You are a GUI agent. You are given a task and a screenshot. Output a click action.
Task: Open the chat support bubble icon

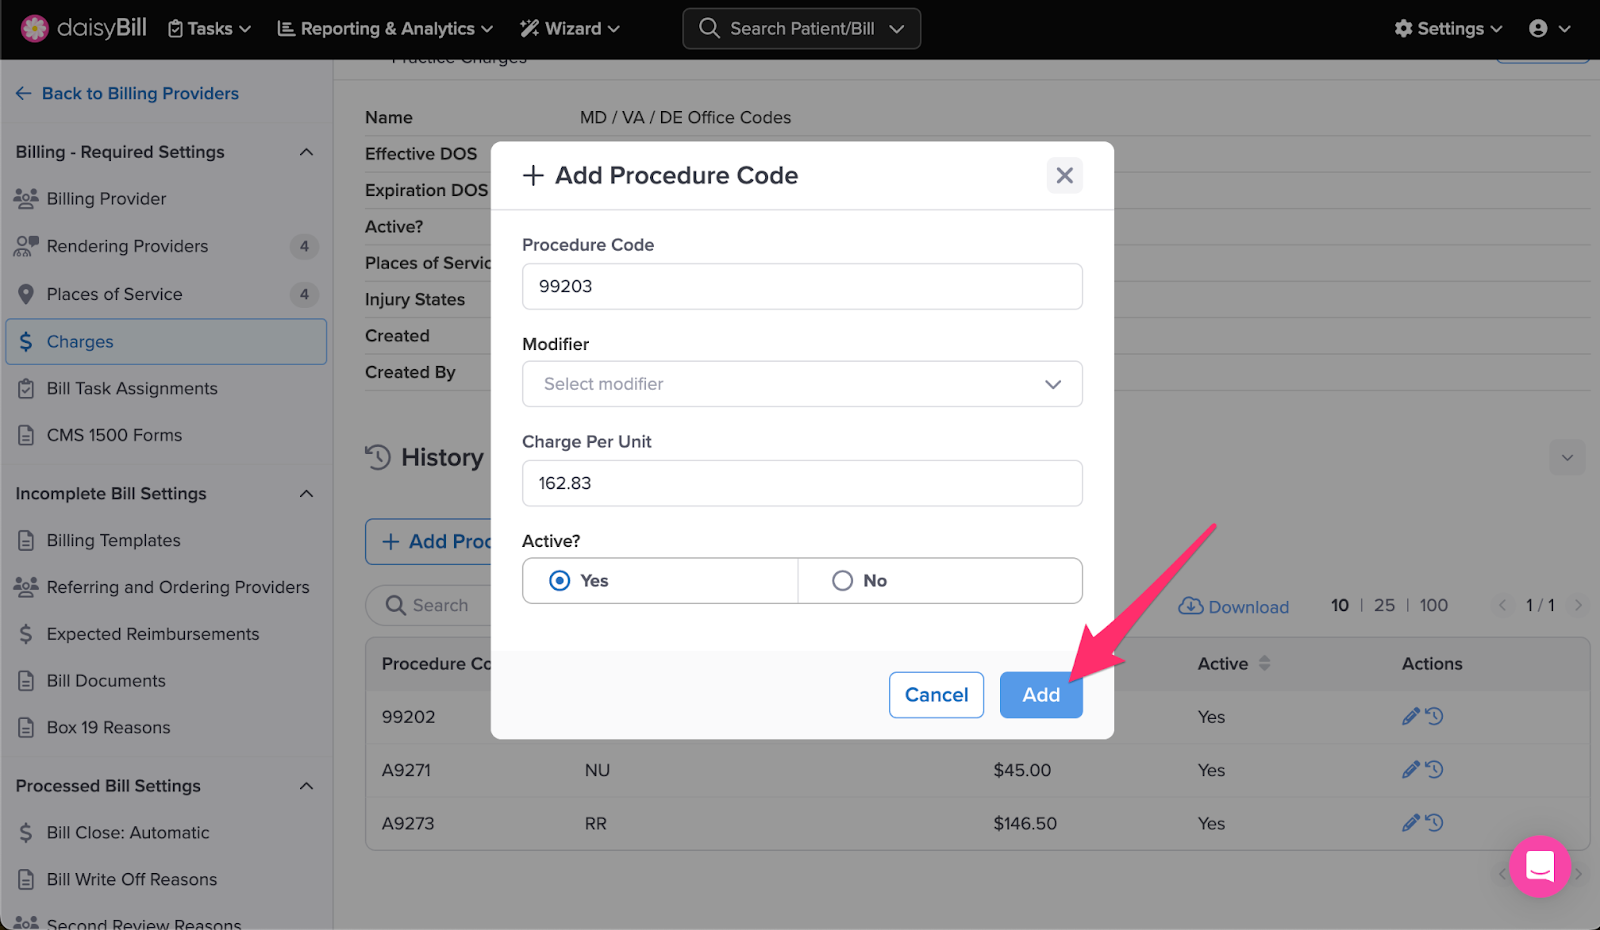point(1540,866)
